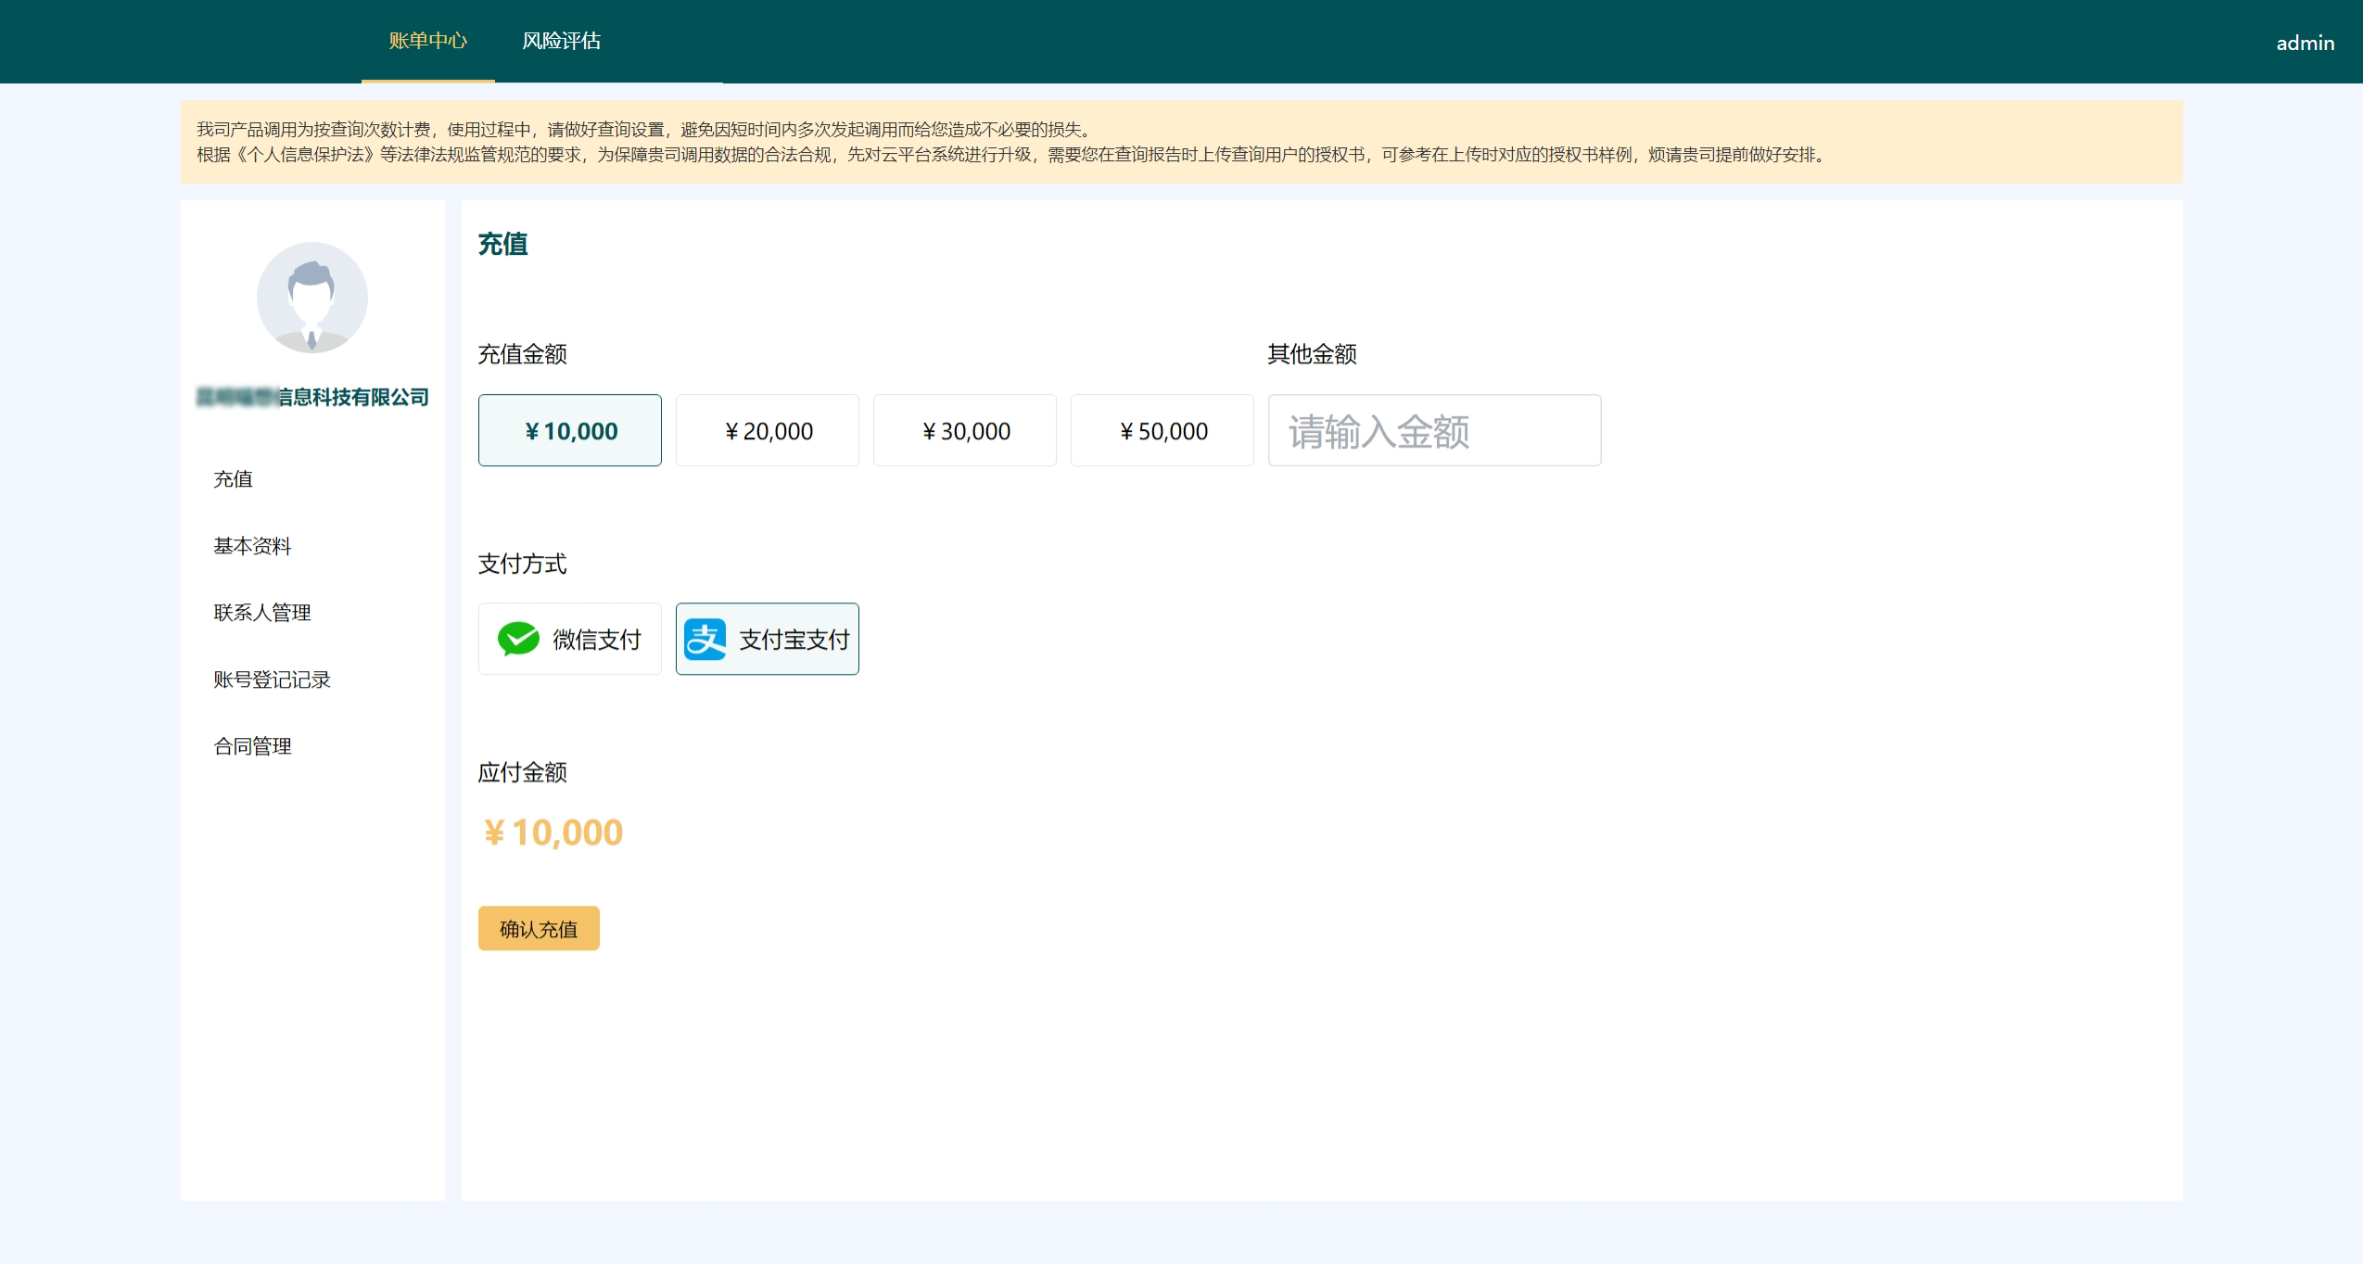Choose 支付宝支付 as payment method
Image resolution: width=2363 pixels, height=1264 pixels.
tap(767, 639)
